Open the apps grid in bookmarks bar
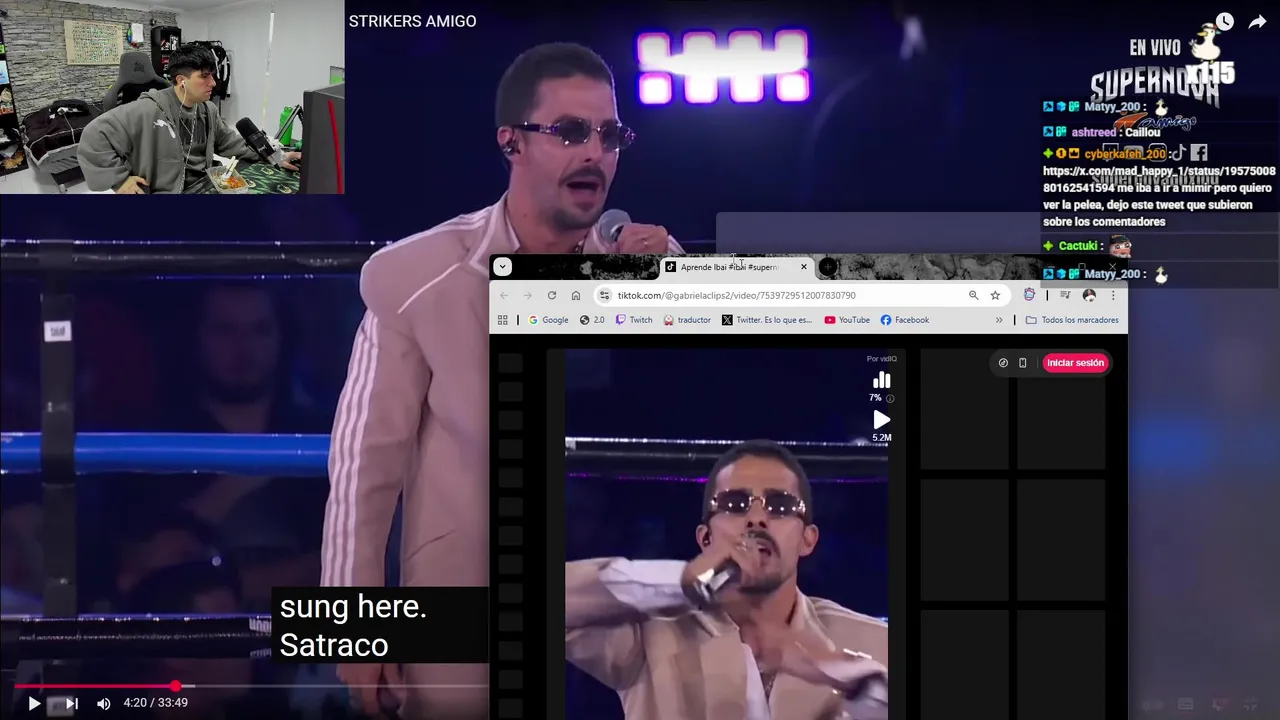The image size is (1280, 720). 503,320
